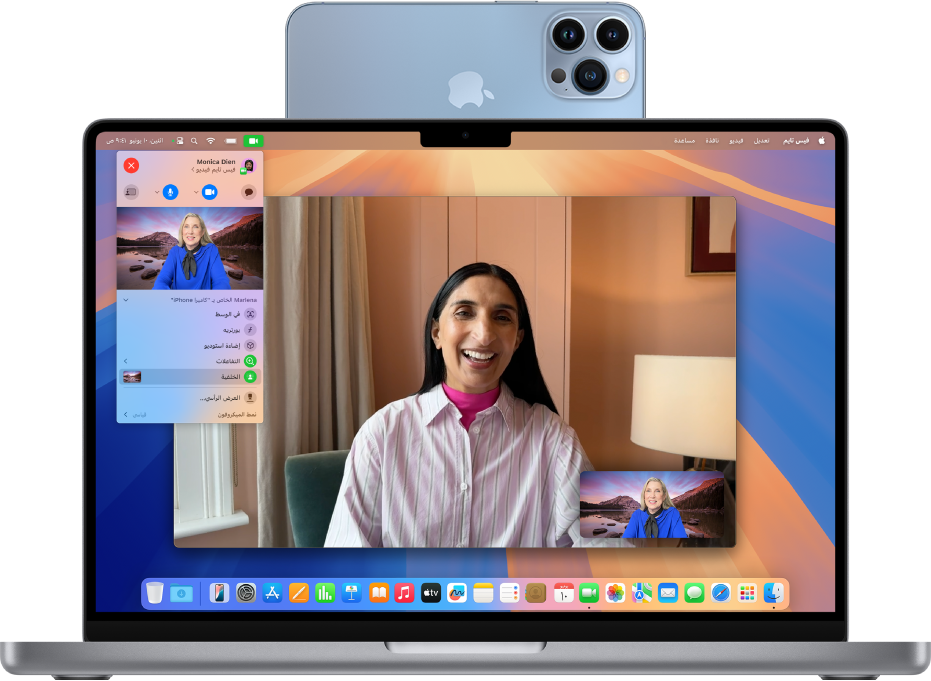Expand the Reactions (التفاعلات) submenu

pos(125,361)
